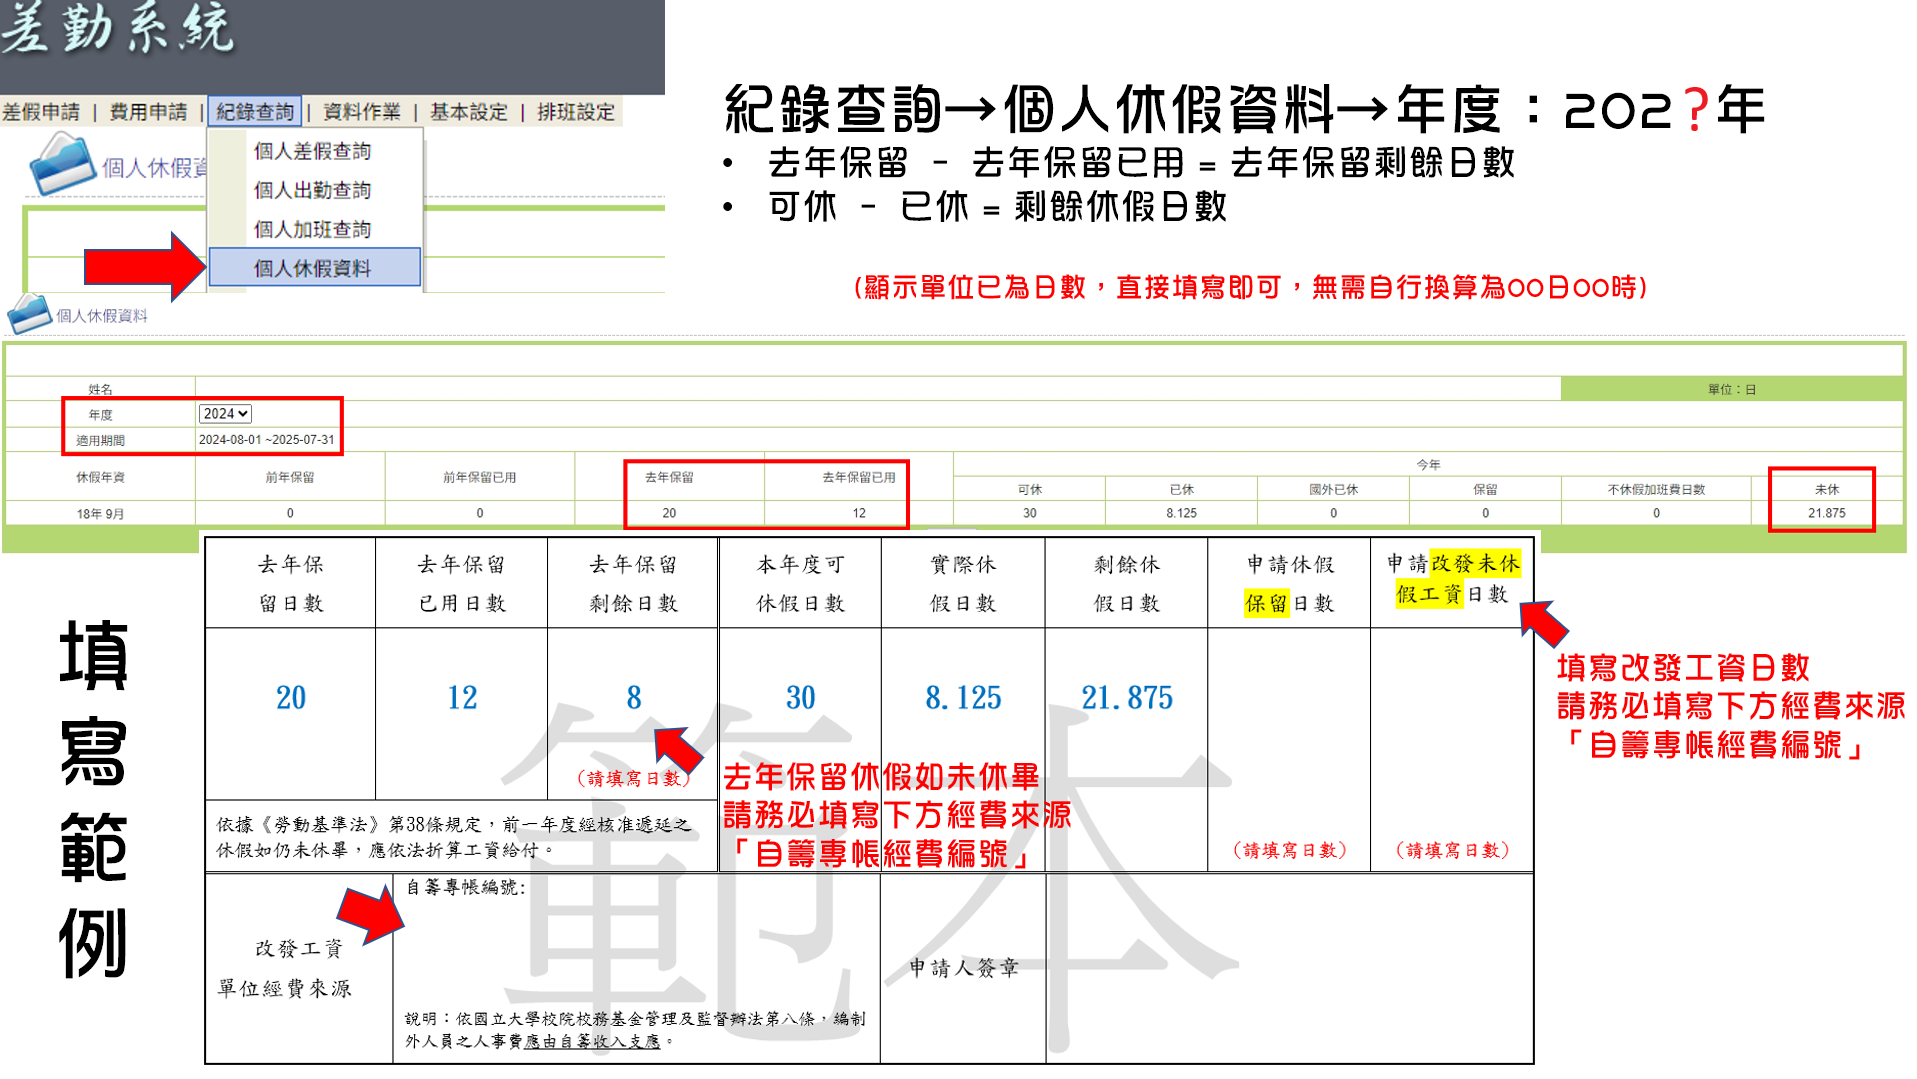The height and width of the screenshot is (1079, 1917).
Task: Click the red arrow by 改發未休假工資
Action: click(1543, 622)
